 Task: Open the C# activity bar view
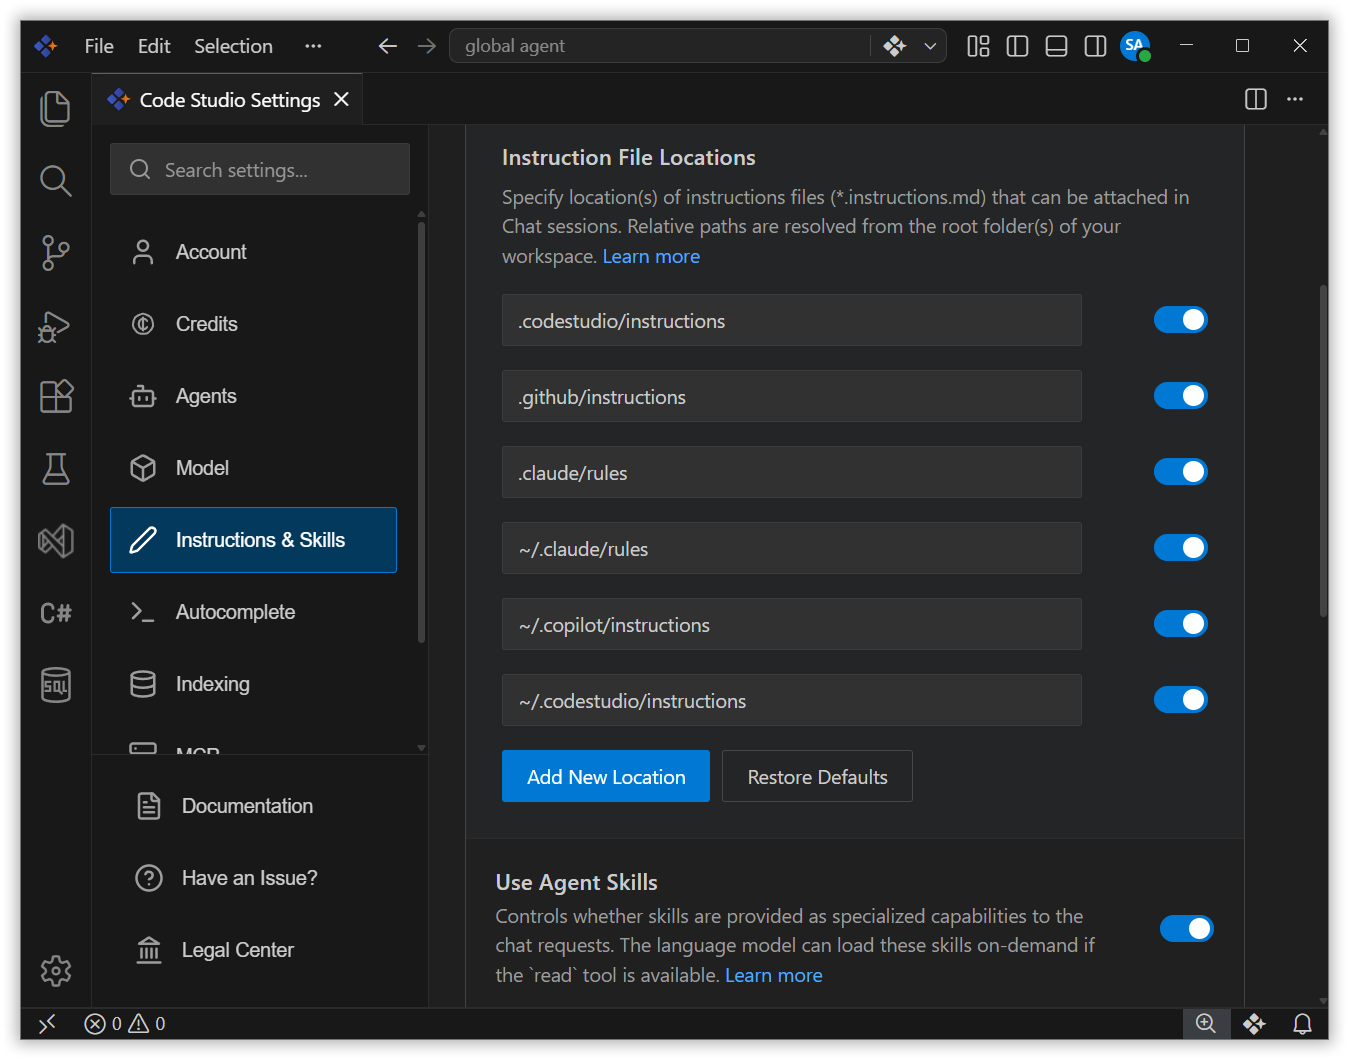click(x=55, y=613)
